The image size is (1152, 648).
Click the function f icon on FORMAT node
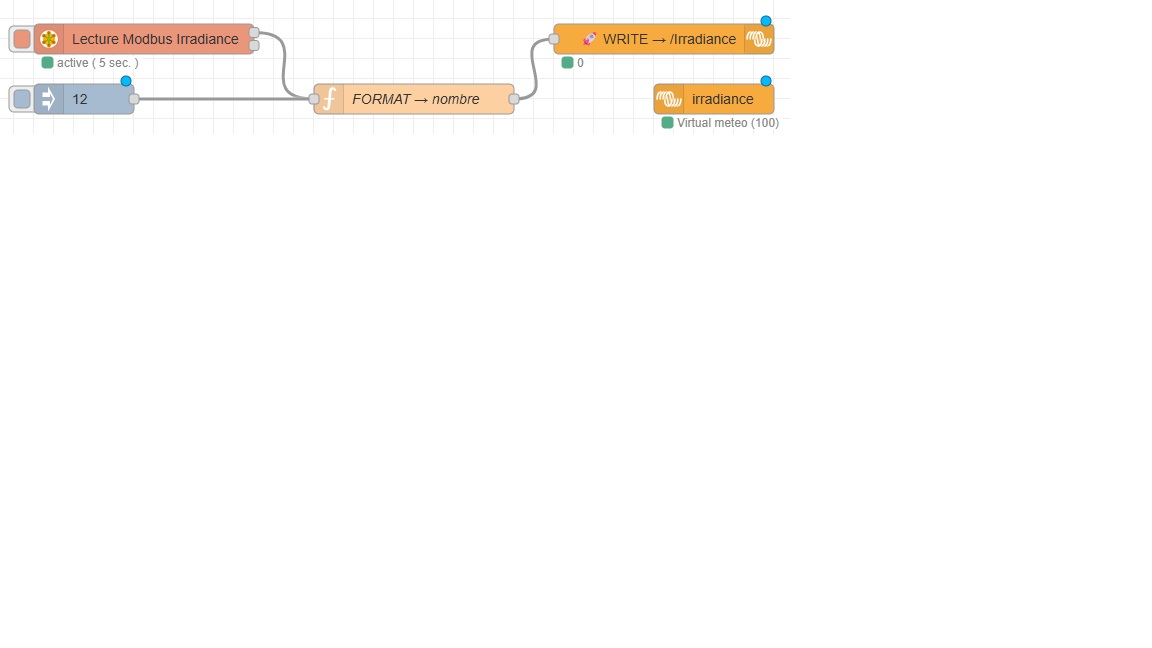coord(329,98)
